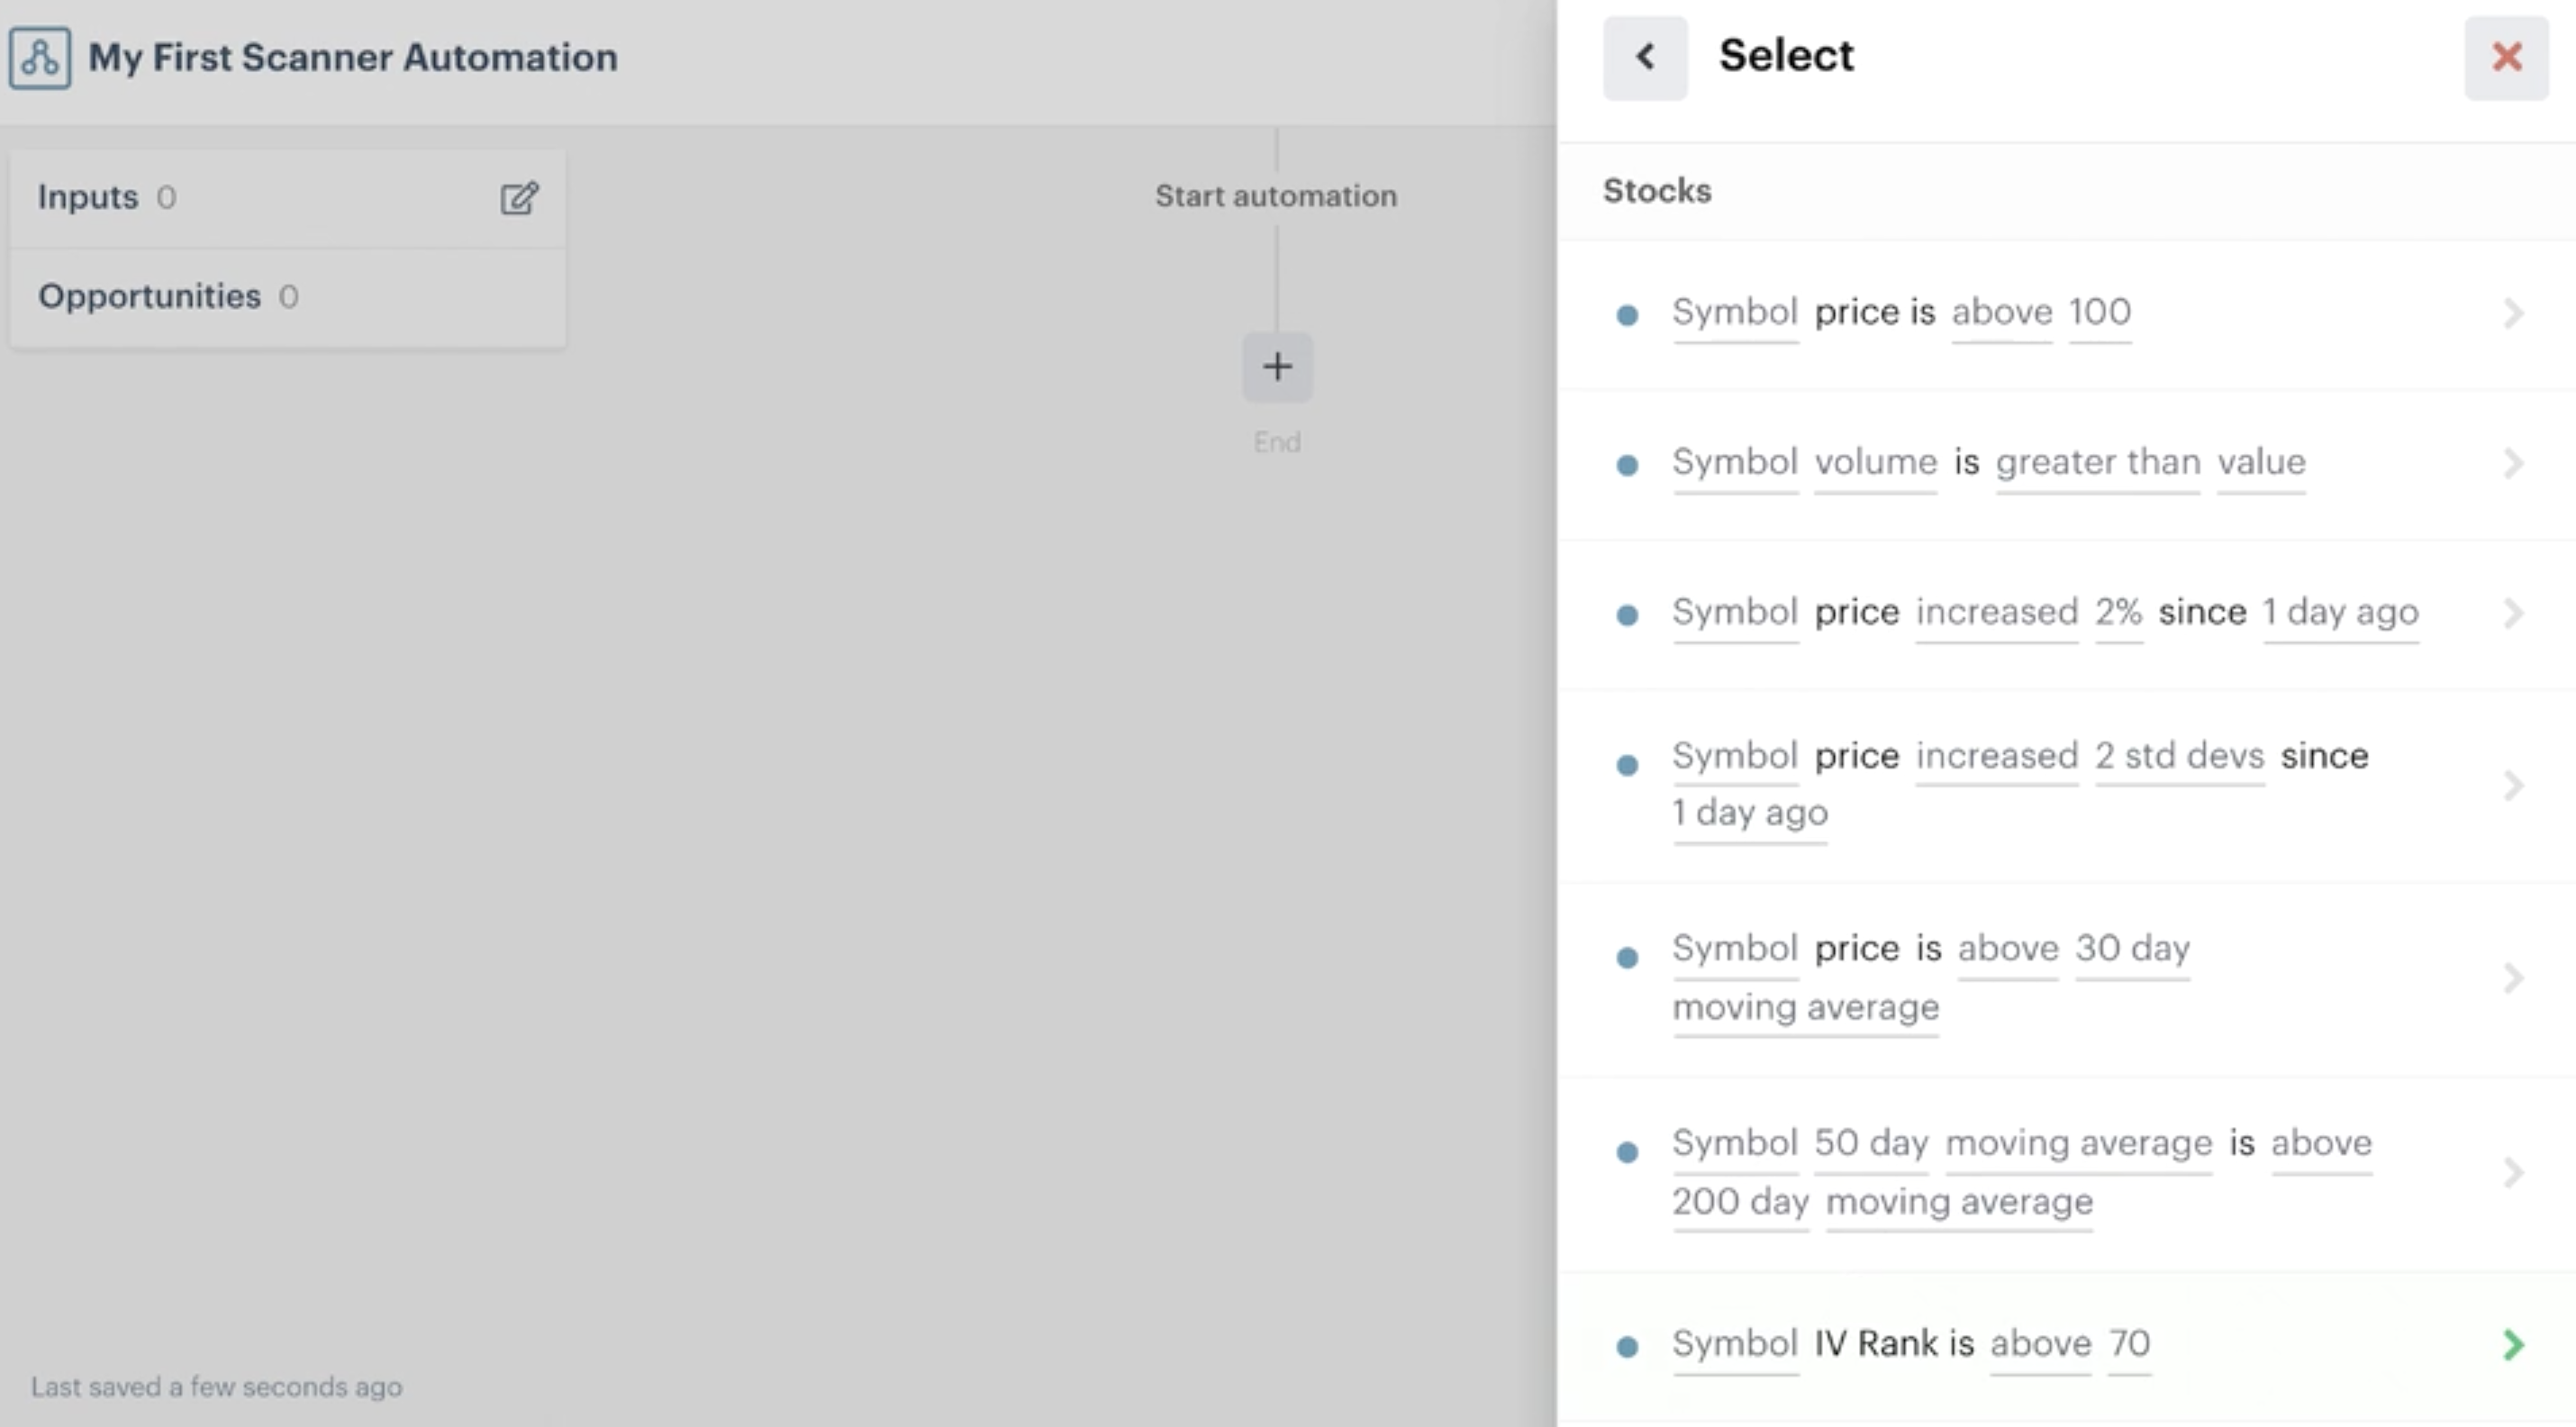
Task: Go back using the left arrow button
Action: coord(1645,57)
